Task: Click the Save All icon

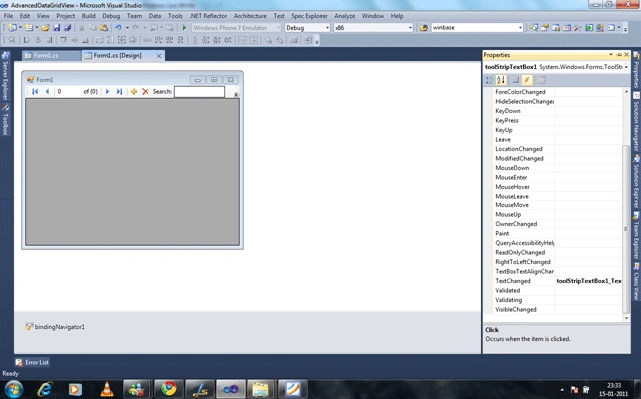Action: (x=67, y=28)
